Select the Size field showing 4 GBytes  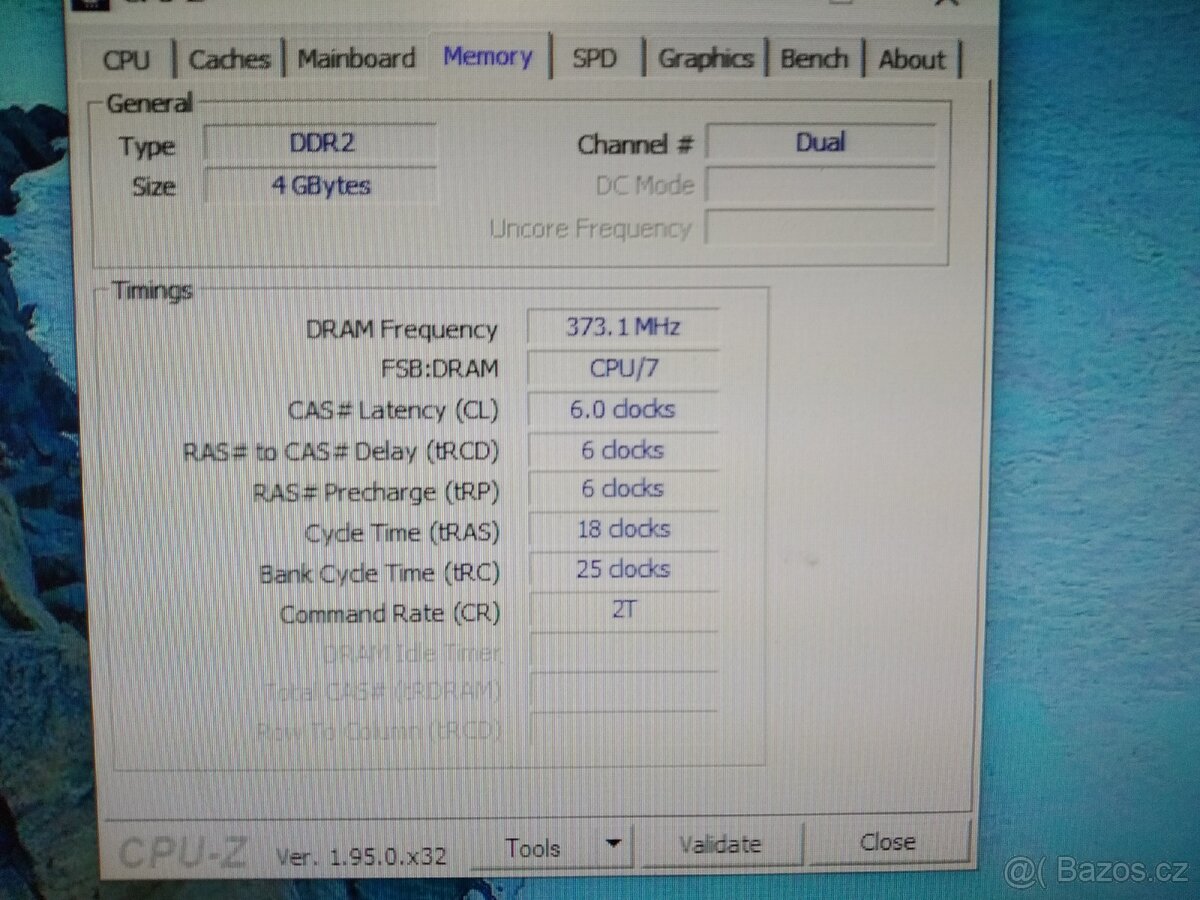(x=321, y=186)
